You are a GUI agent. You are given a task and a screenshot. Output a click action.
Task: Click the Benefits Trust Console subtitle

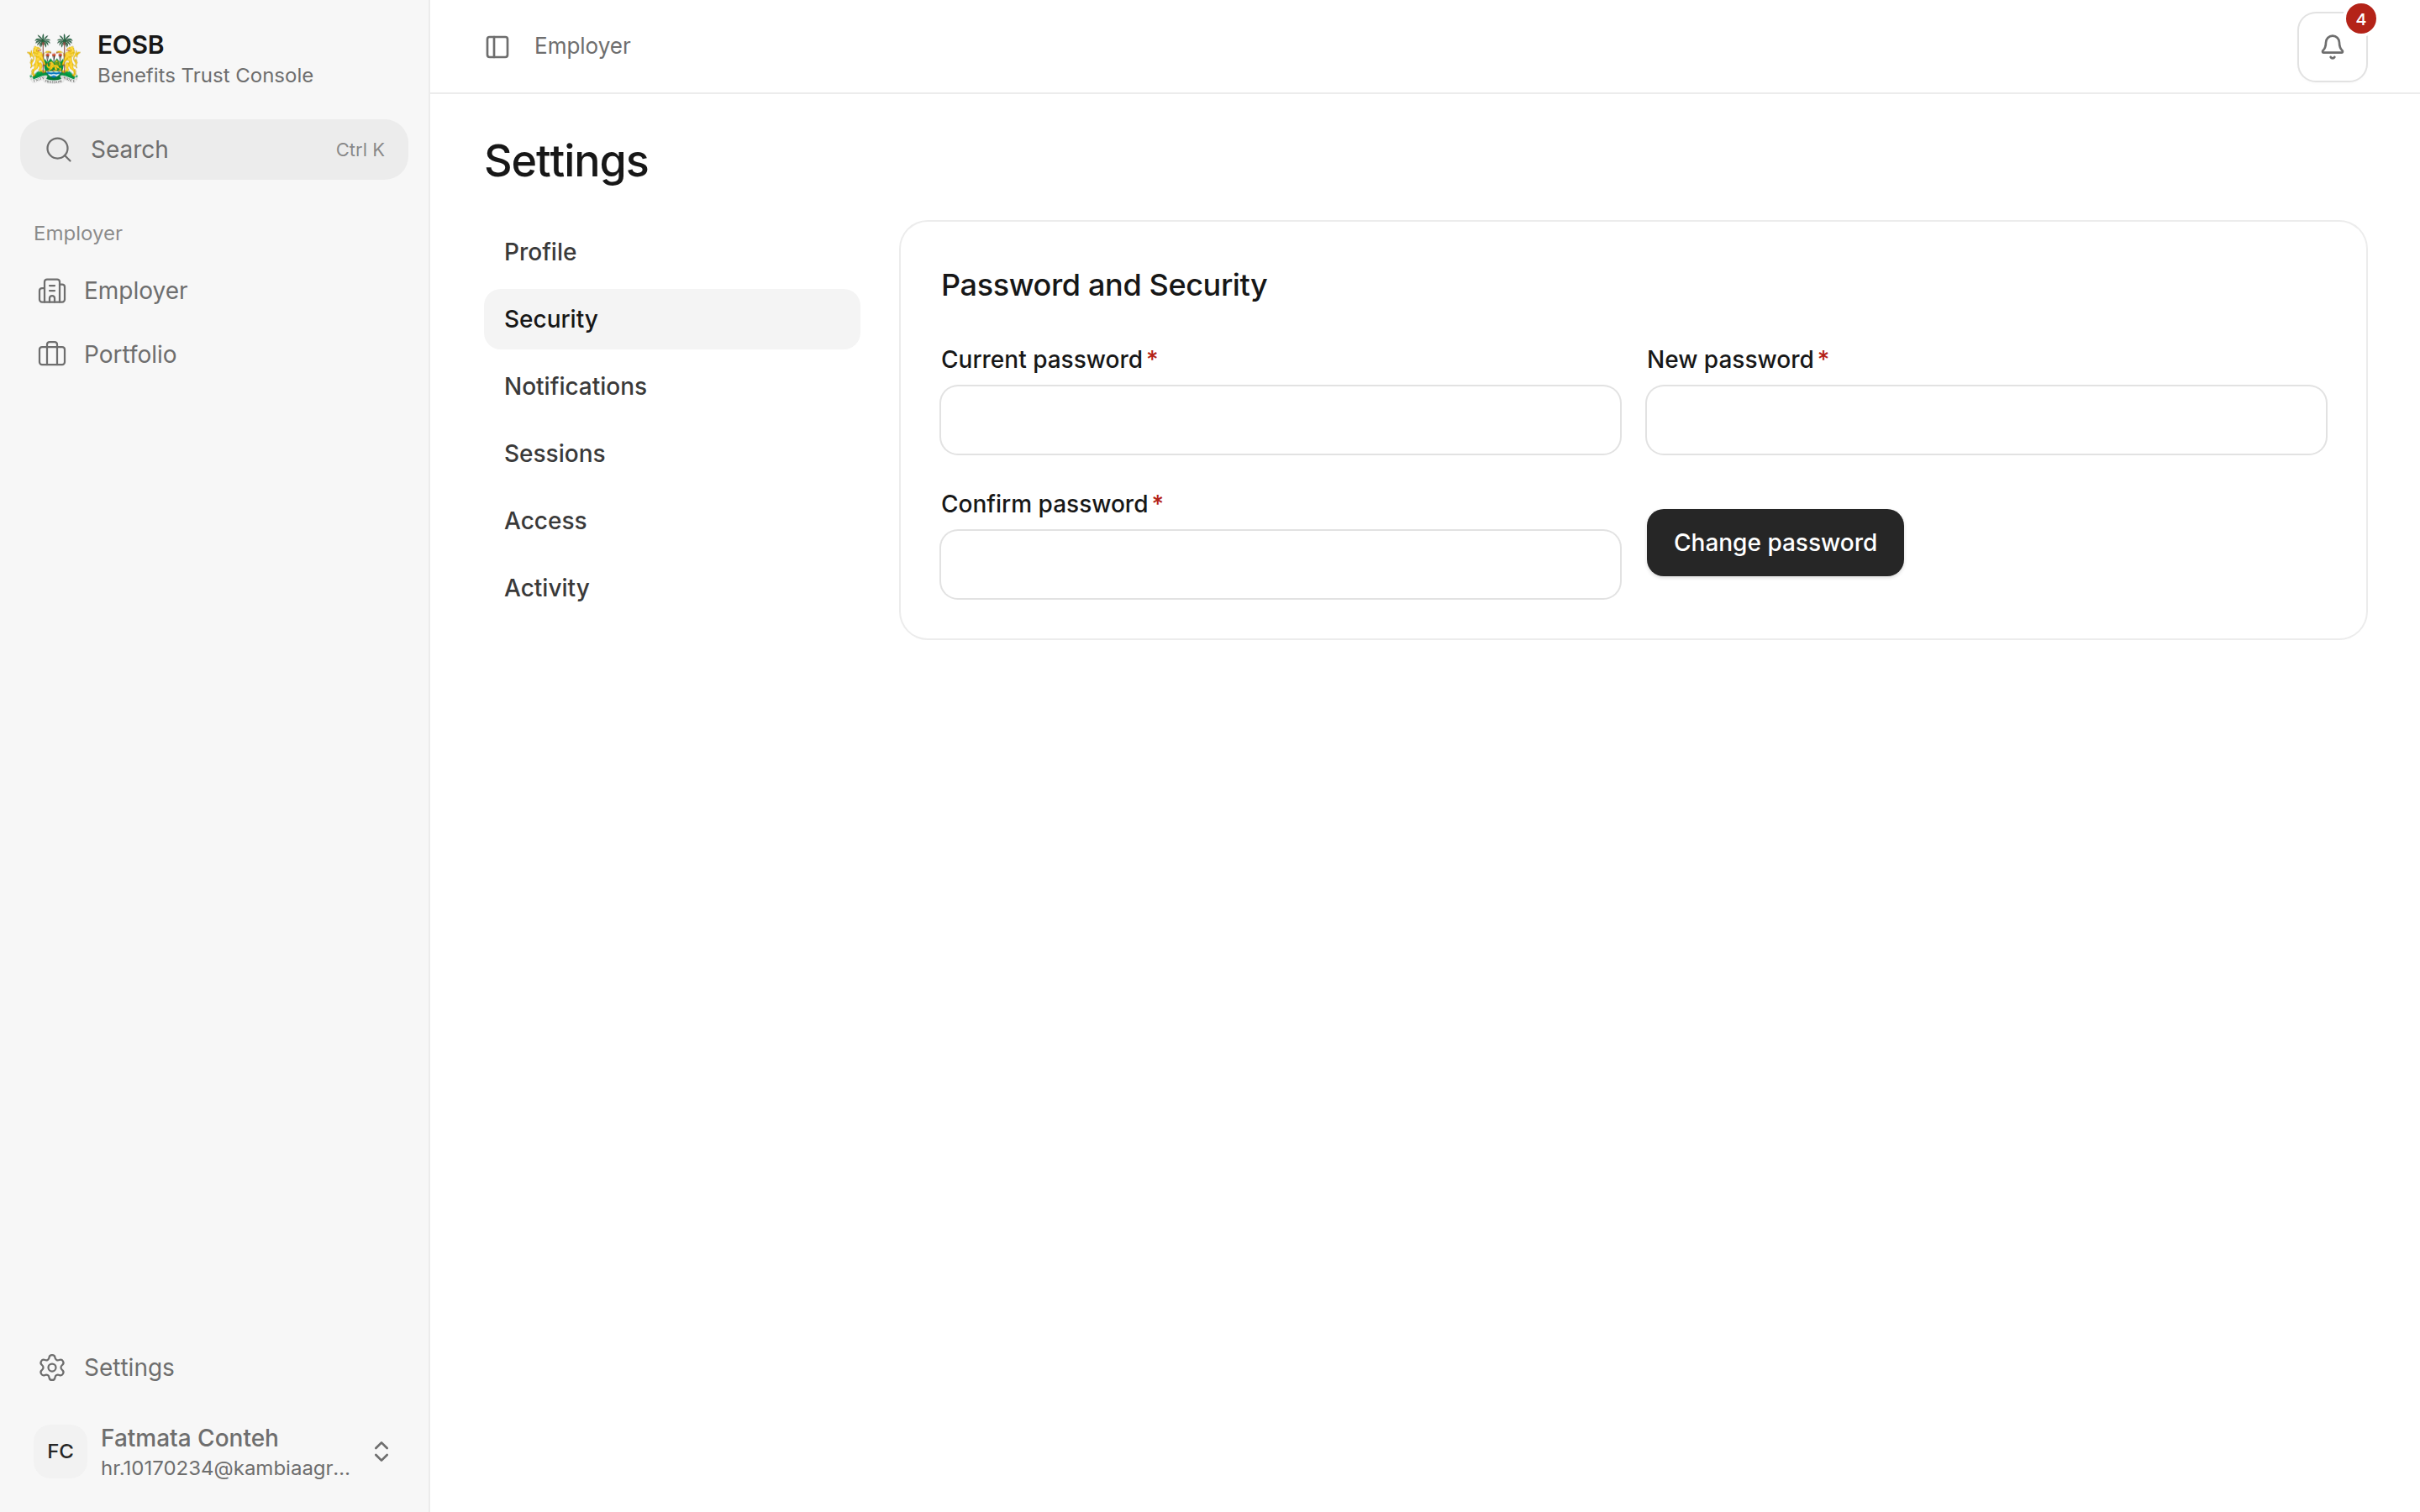click(205, 76)
